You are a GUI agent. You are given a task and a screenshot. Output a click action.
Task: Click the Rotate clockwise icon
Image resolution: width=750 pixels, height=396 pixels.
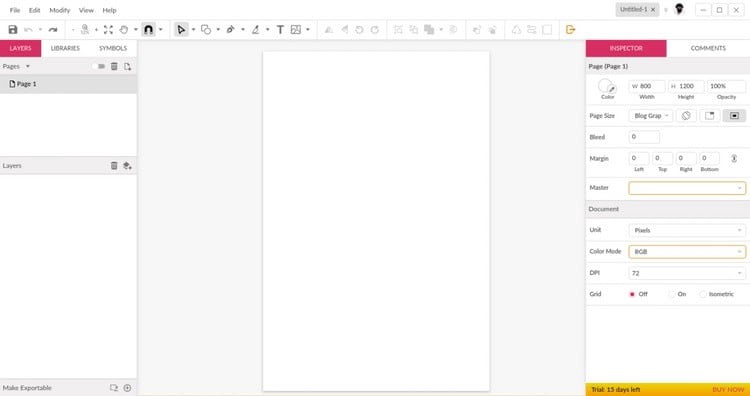click(x=375, y=30)
